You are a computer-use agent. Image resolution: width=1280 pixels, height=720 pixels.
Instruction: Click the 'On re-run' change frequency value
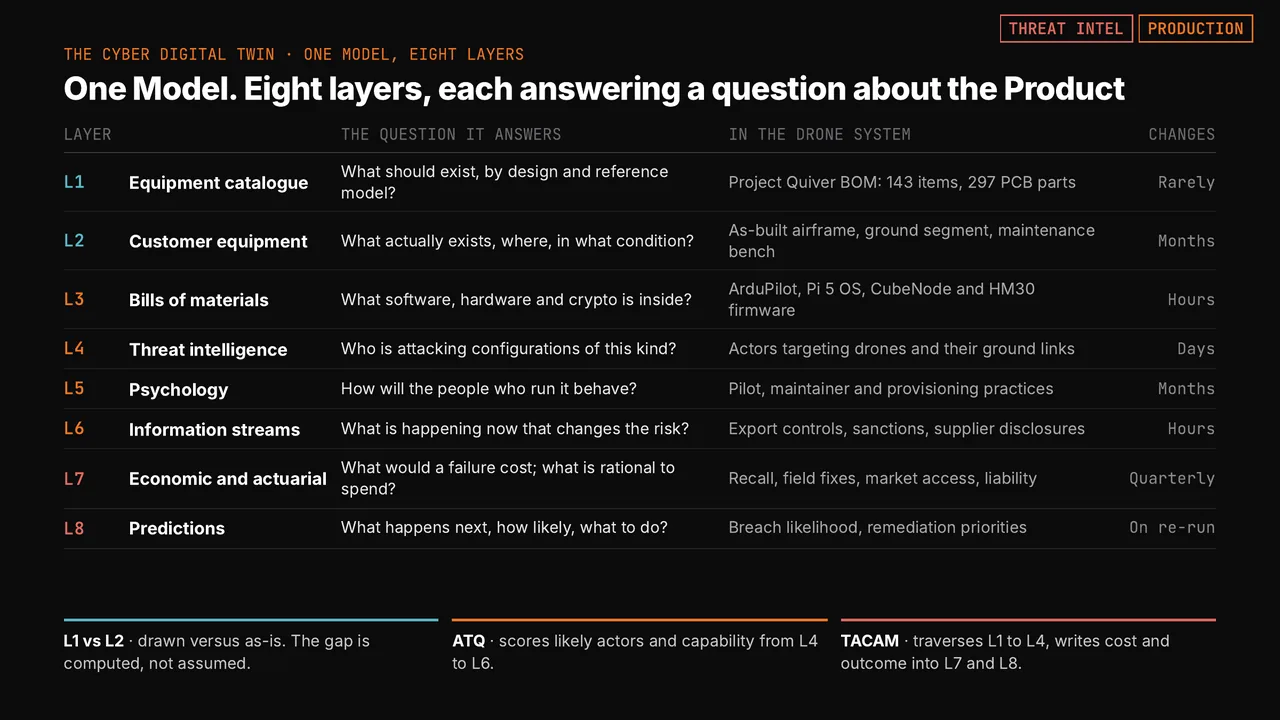pyautogui.click(x=1172, y=527)
